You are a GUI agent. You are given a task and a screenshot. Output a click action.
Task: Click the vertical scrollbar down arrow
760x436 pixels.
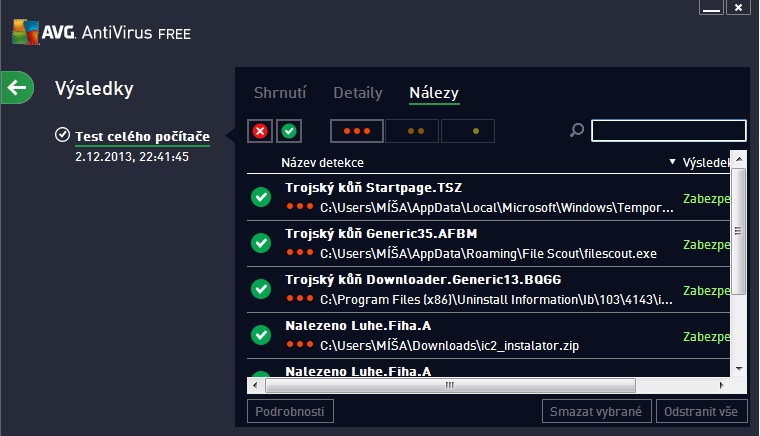coord(739,369)
